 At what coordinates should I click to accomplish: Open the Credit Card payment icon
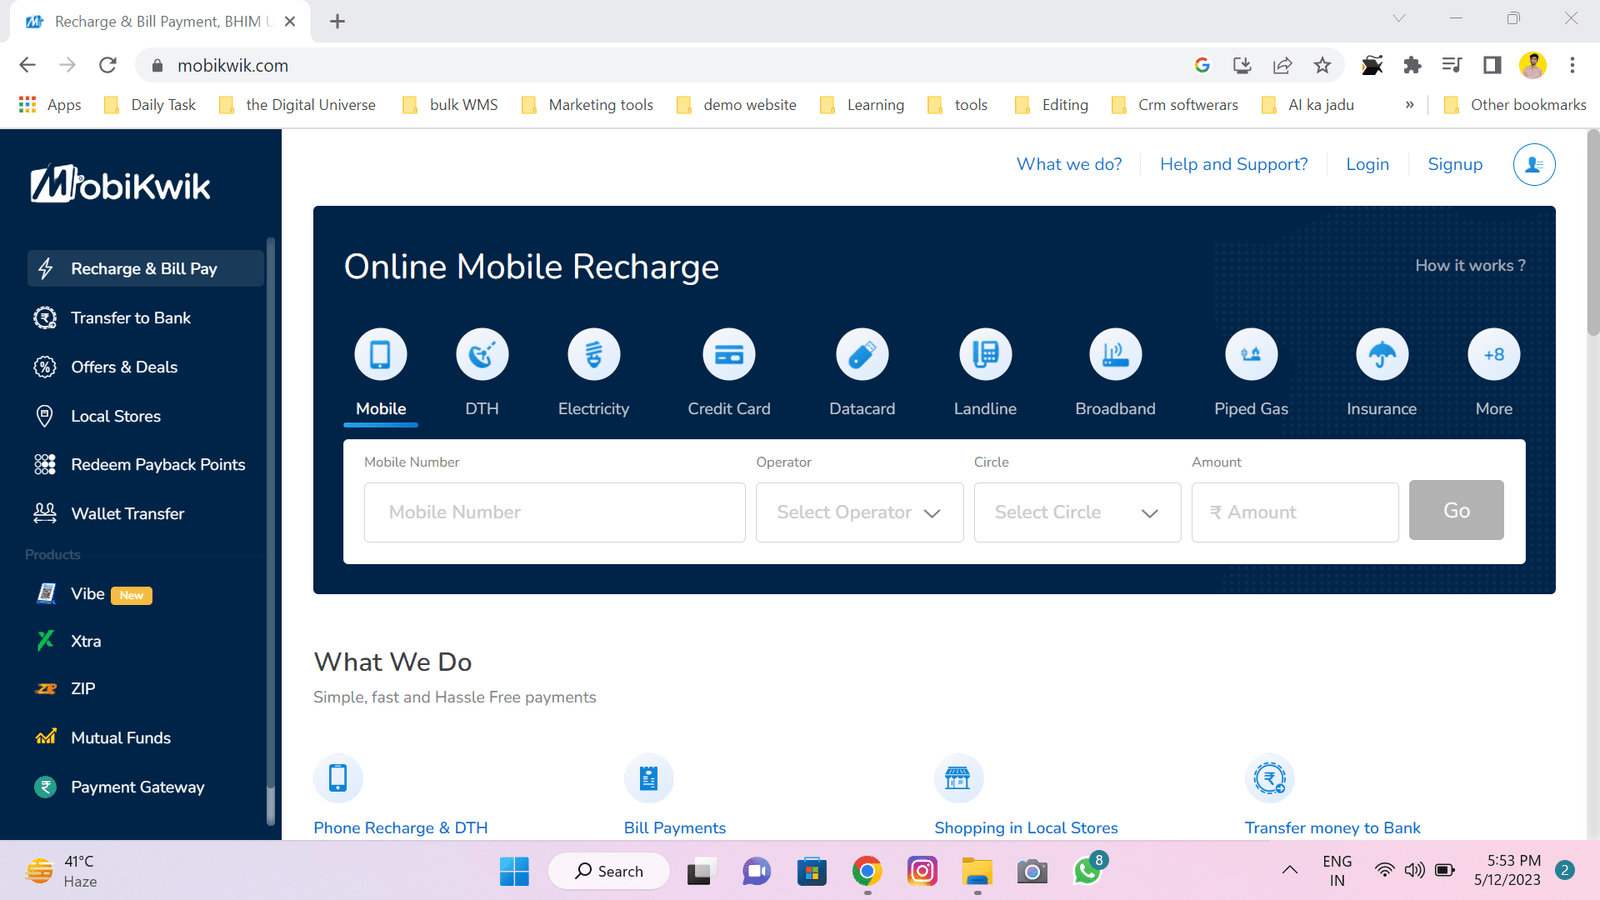click(729, 354)
